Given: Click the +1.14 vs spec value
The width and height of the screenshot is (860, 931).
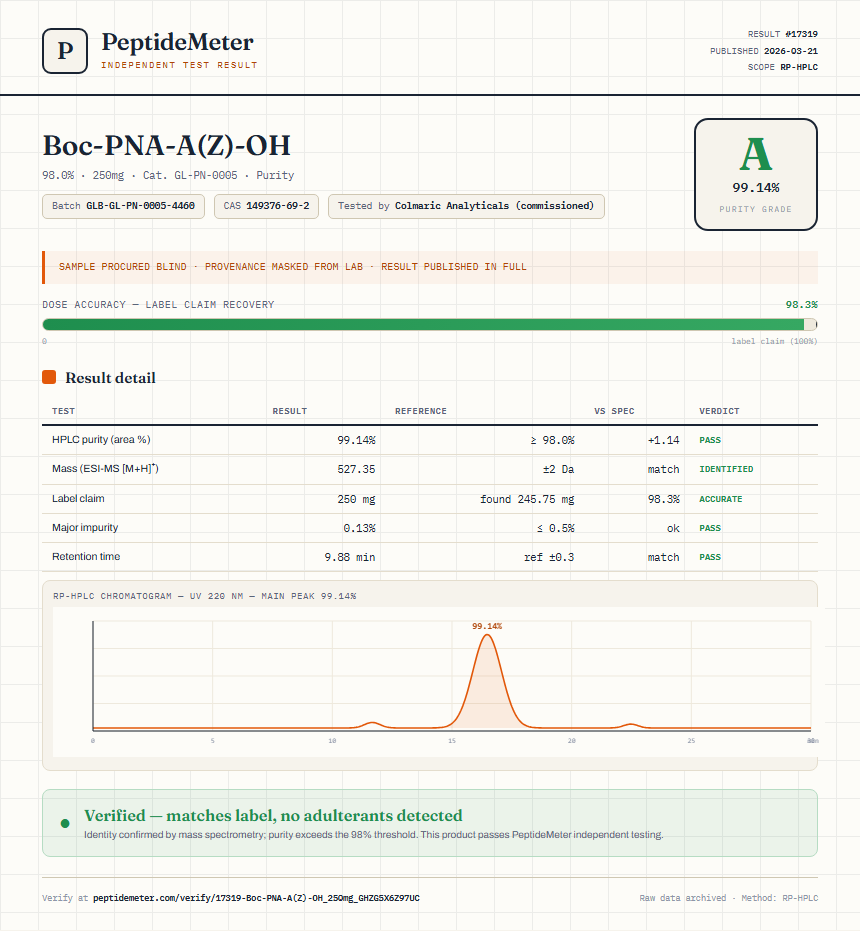Looking at the screenshot, I should (x=663, y=440).
